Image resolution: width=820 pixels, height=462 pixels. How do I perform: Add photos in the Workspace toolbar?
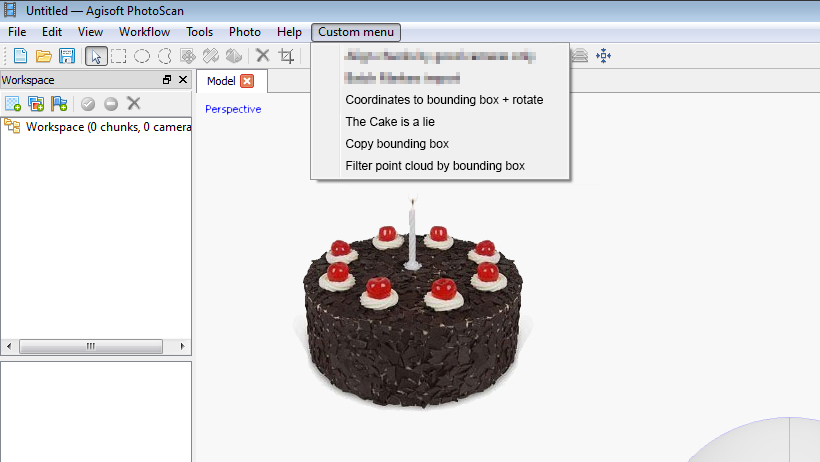coord(36,104)
